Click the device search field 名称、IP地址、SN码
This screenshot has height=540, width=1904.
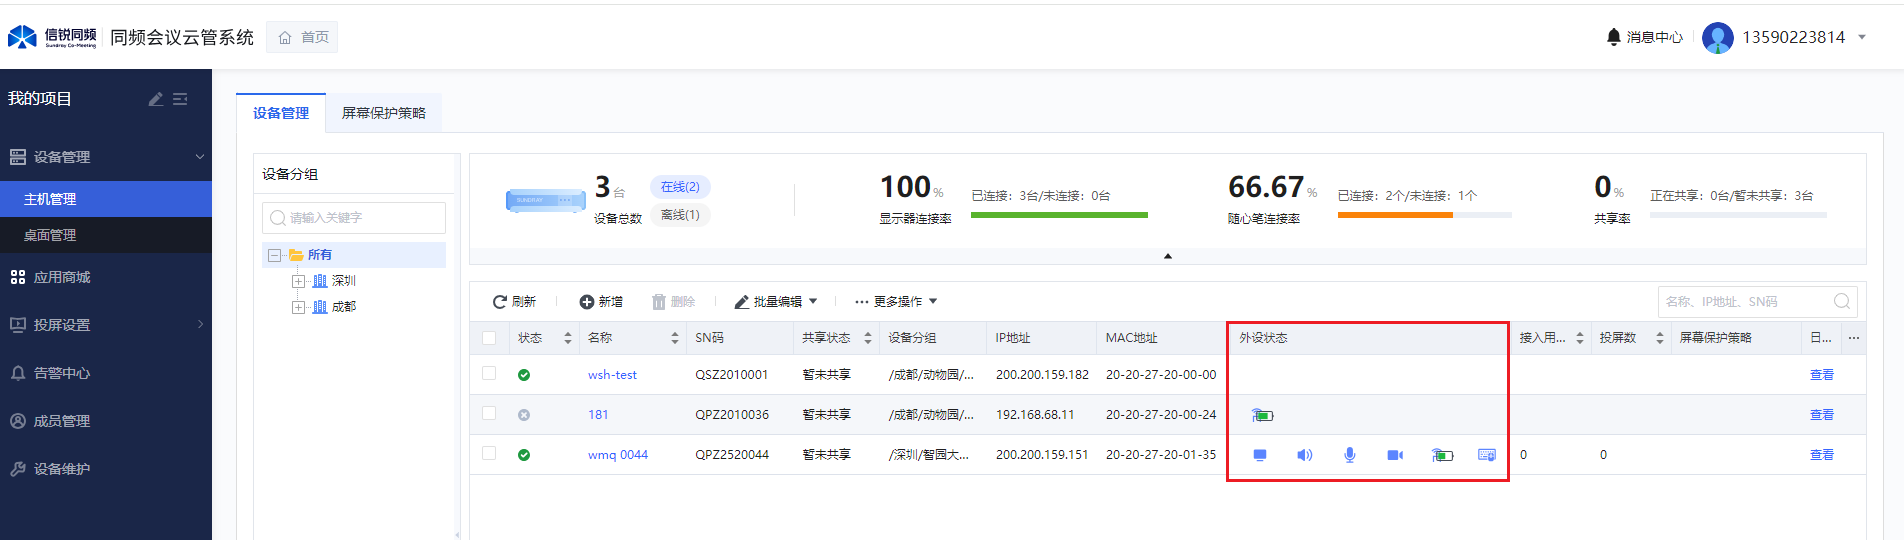(x=1745, y=302)
